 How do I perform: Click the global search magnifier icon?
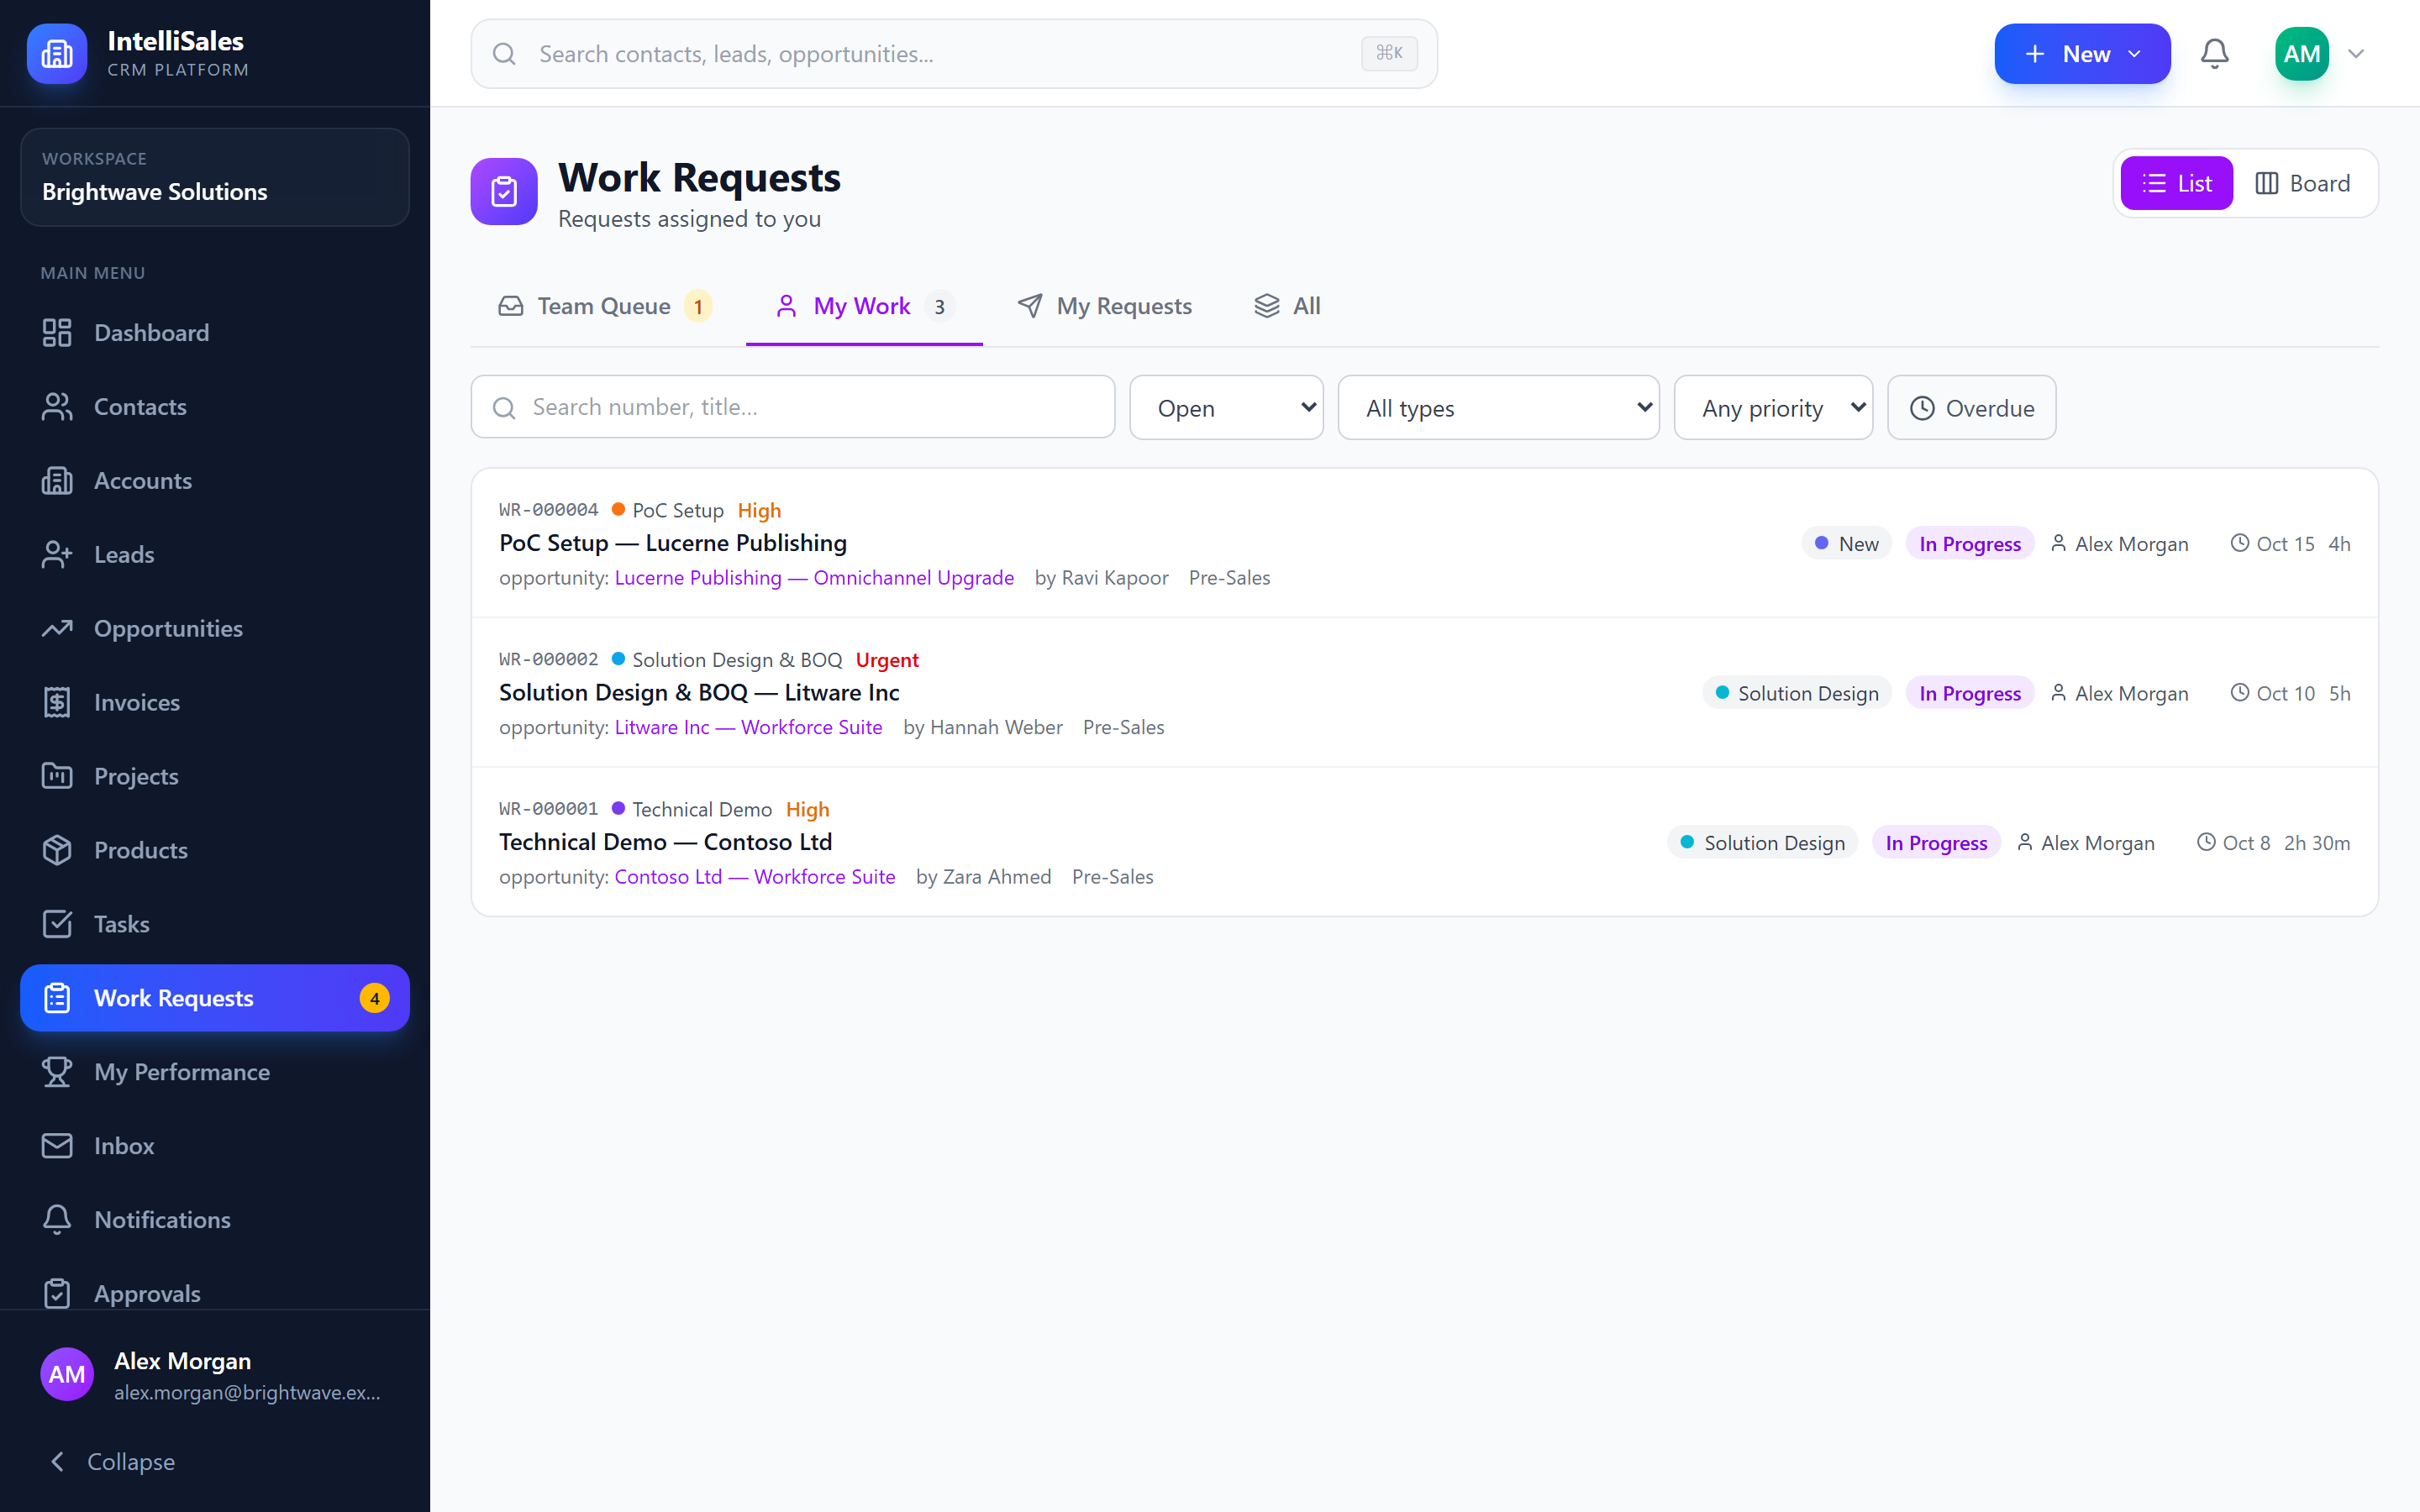[504, 54]
